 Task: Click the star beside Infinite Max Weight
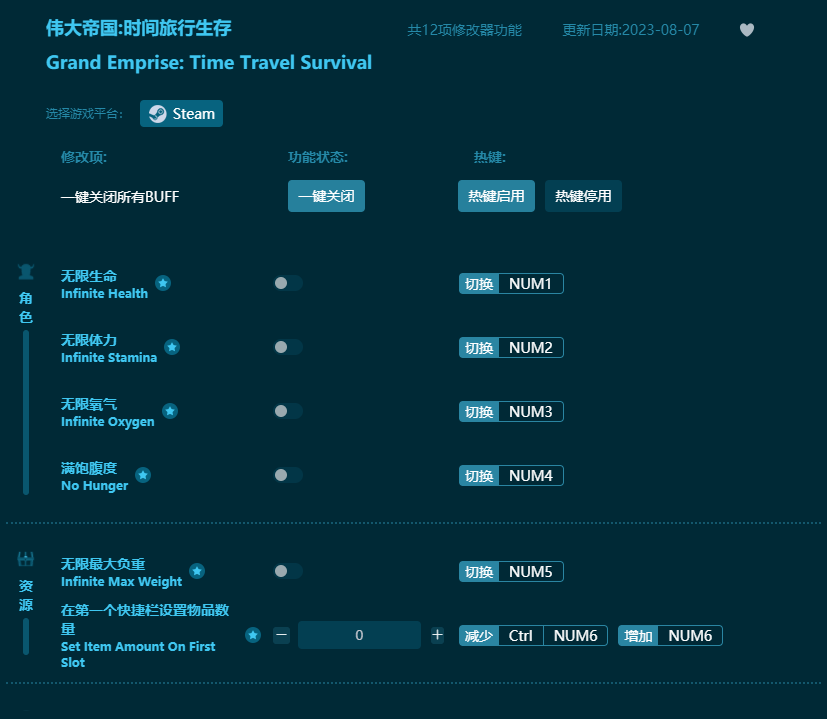tap(197, 571)
